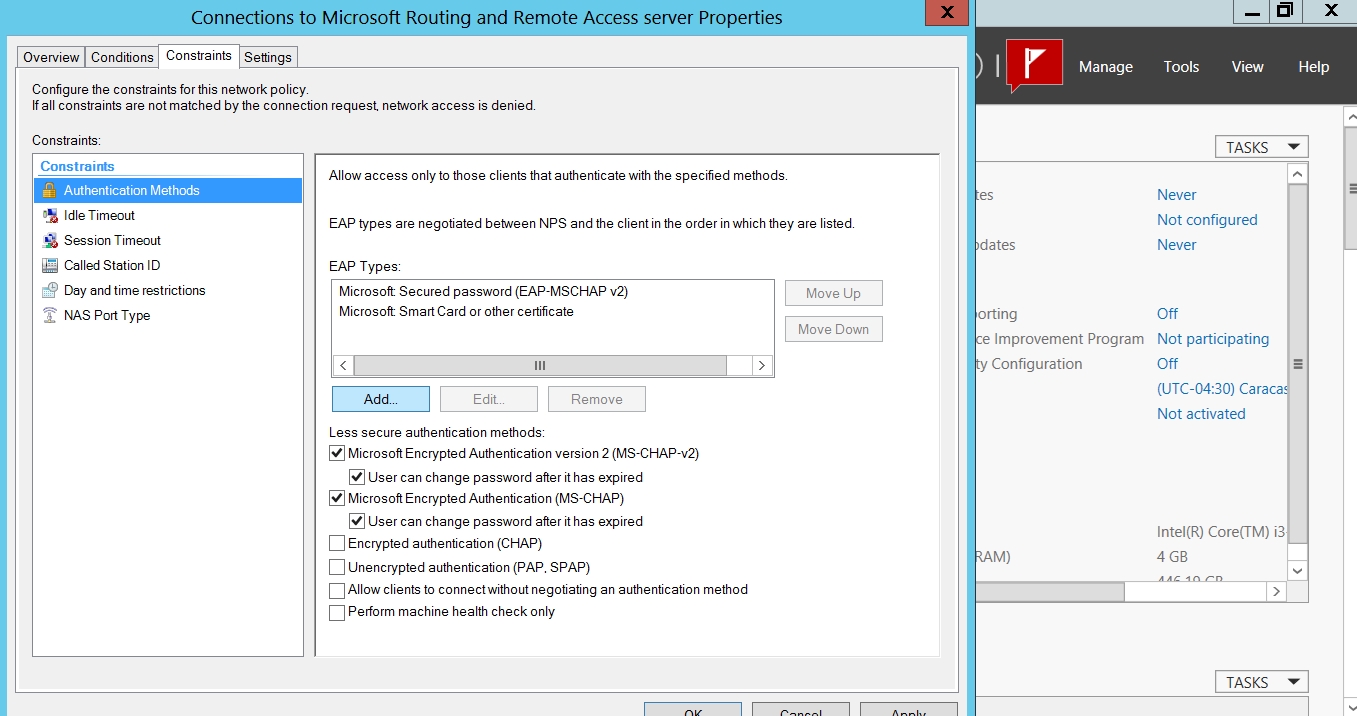Click the Idle Timeout icon

coord(49,215)
